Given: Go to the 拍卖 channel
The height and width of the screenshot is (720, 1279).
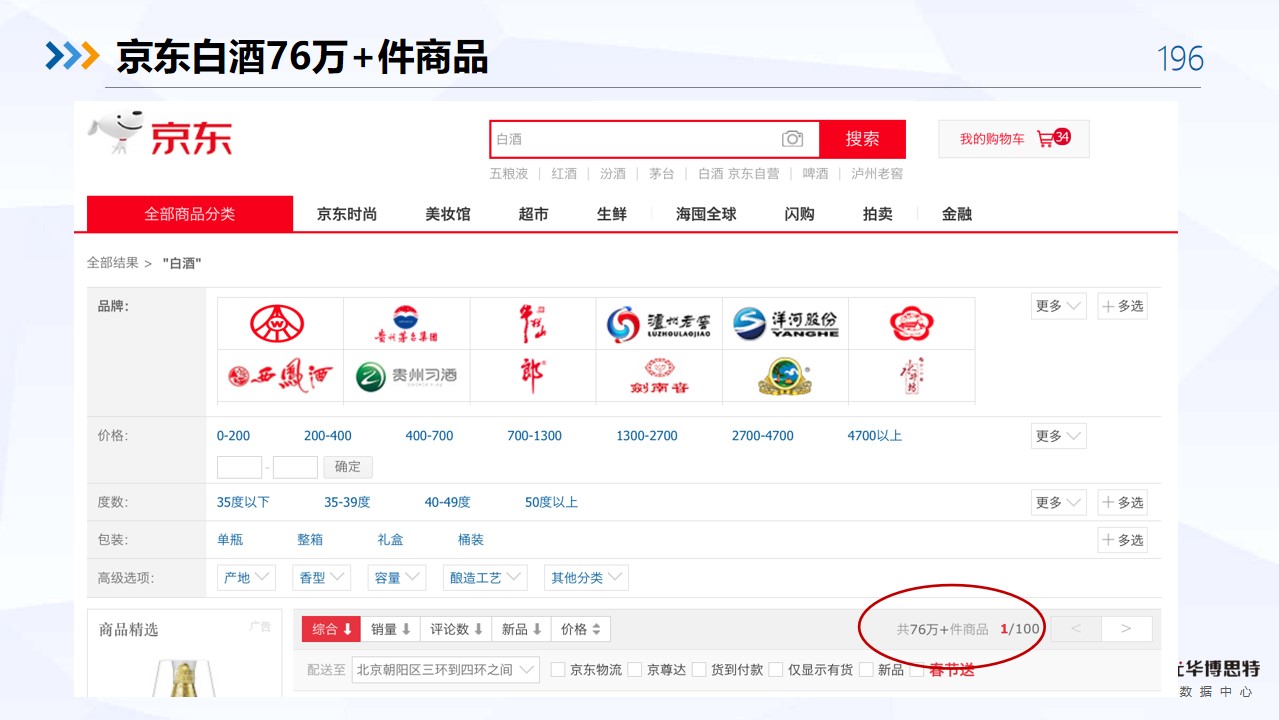Looking at the screenshot, I should point(878,214).
